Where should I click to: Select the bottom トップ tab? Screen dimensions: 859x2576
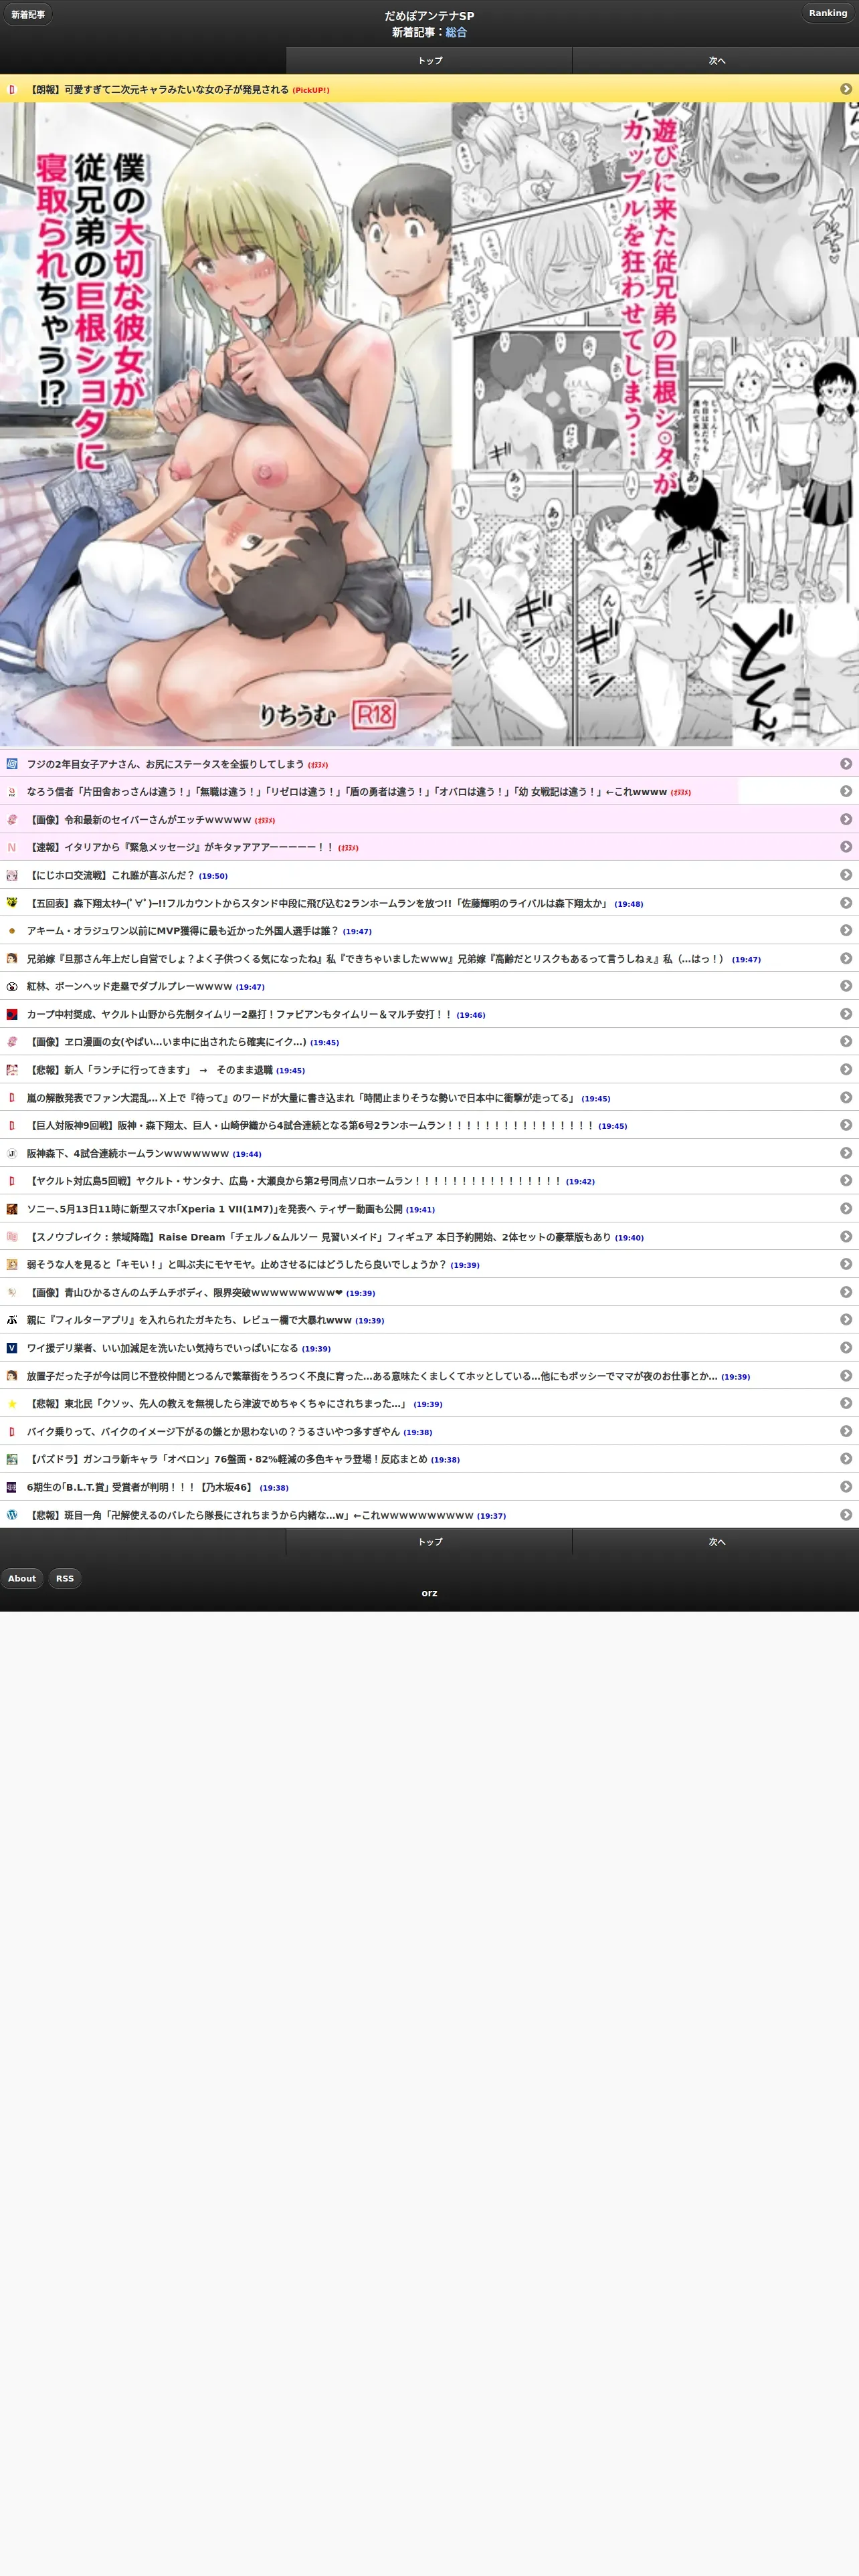[x=429, y=1542]
